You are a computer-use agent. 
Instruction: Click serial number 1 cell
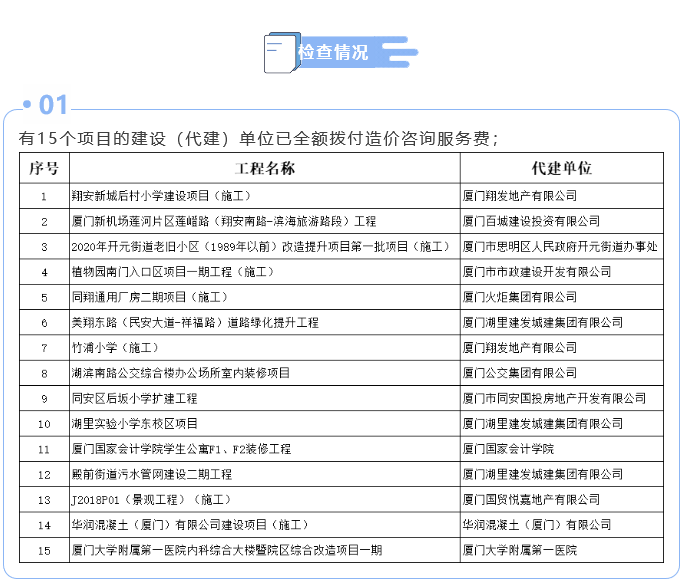click(44, 196)
